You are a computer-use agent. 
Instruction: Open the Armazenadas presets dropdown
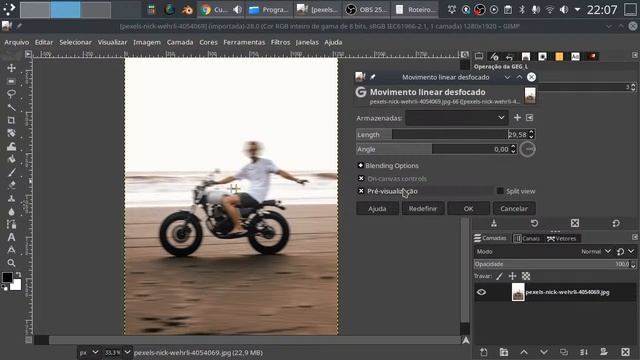coord(456,118)
